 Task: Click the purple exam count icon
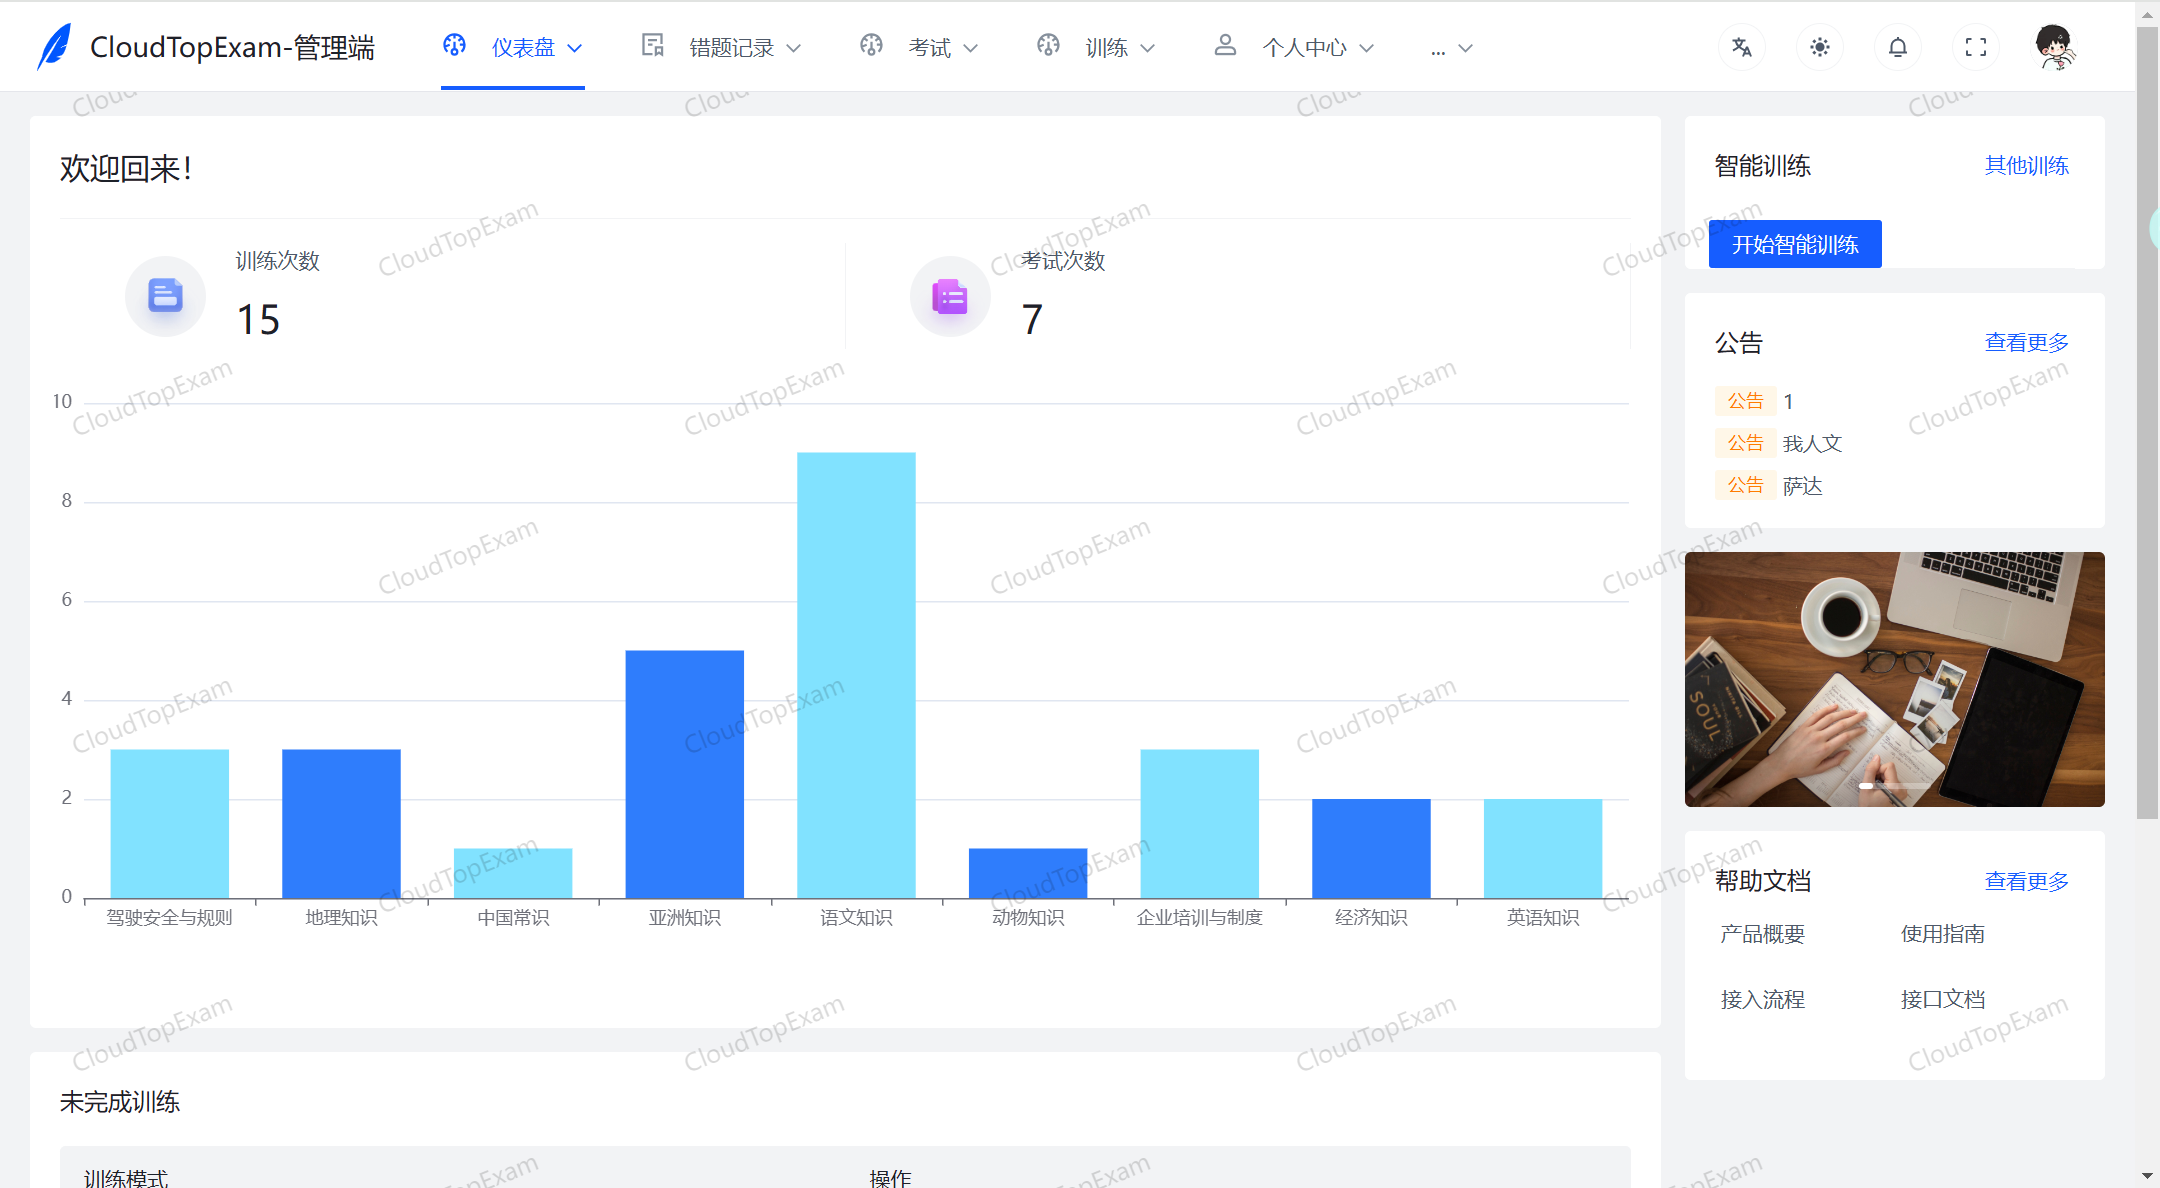[x=950, y=296]
